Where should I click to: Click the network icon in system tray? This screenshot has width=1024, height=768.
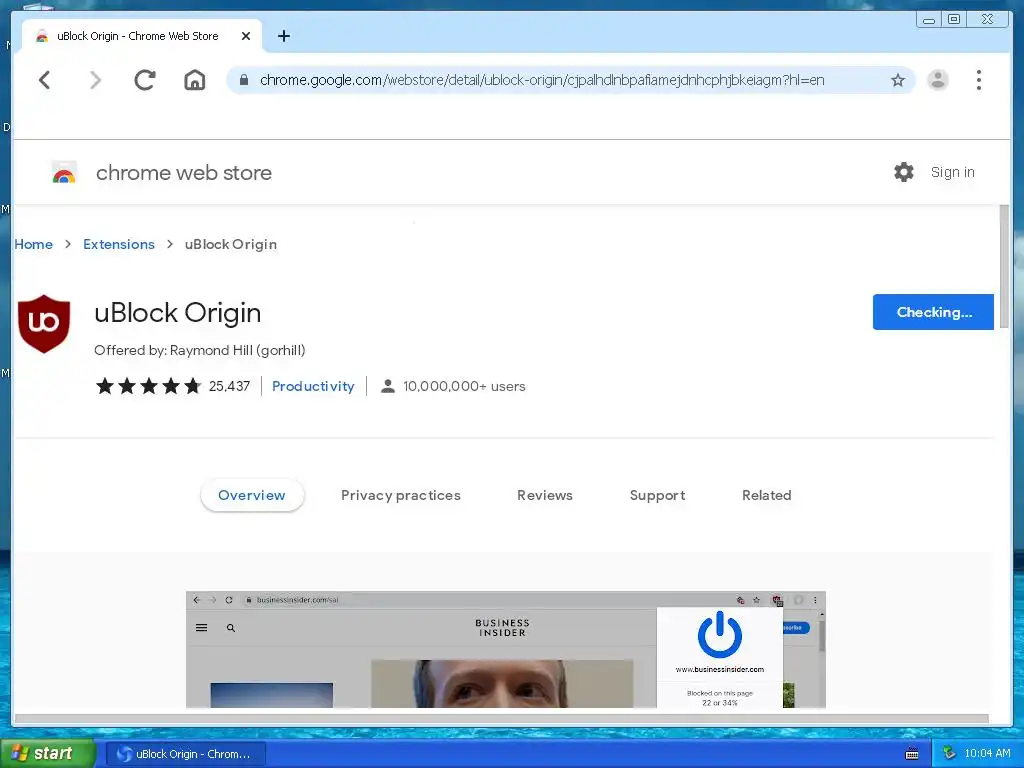949,753
